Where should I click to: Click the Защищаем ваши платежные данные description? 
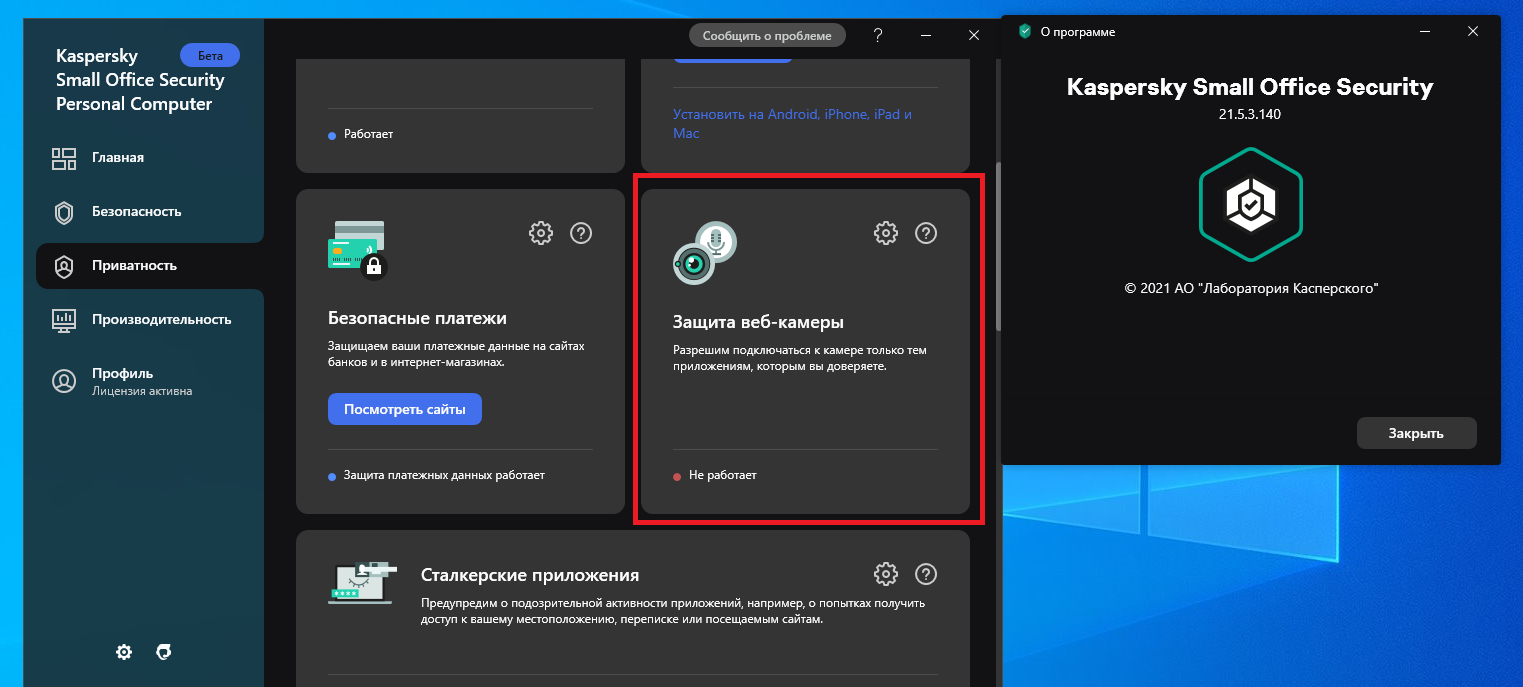[x=456, y=354]
